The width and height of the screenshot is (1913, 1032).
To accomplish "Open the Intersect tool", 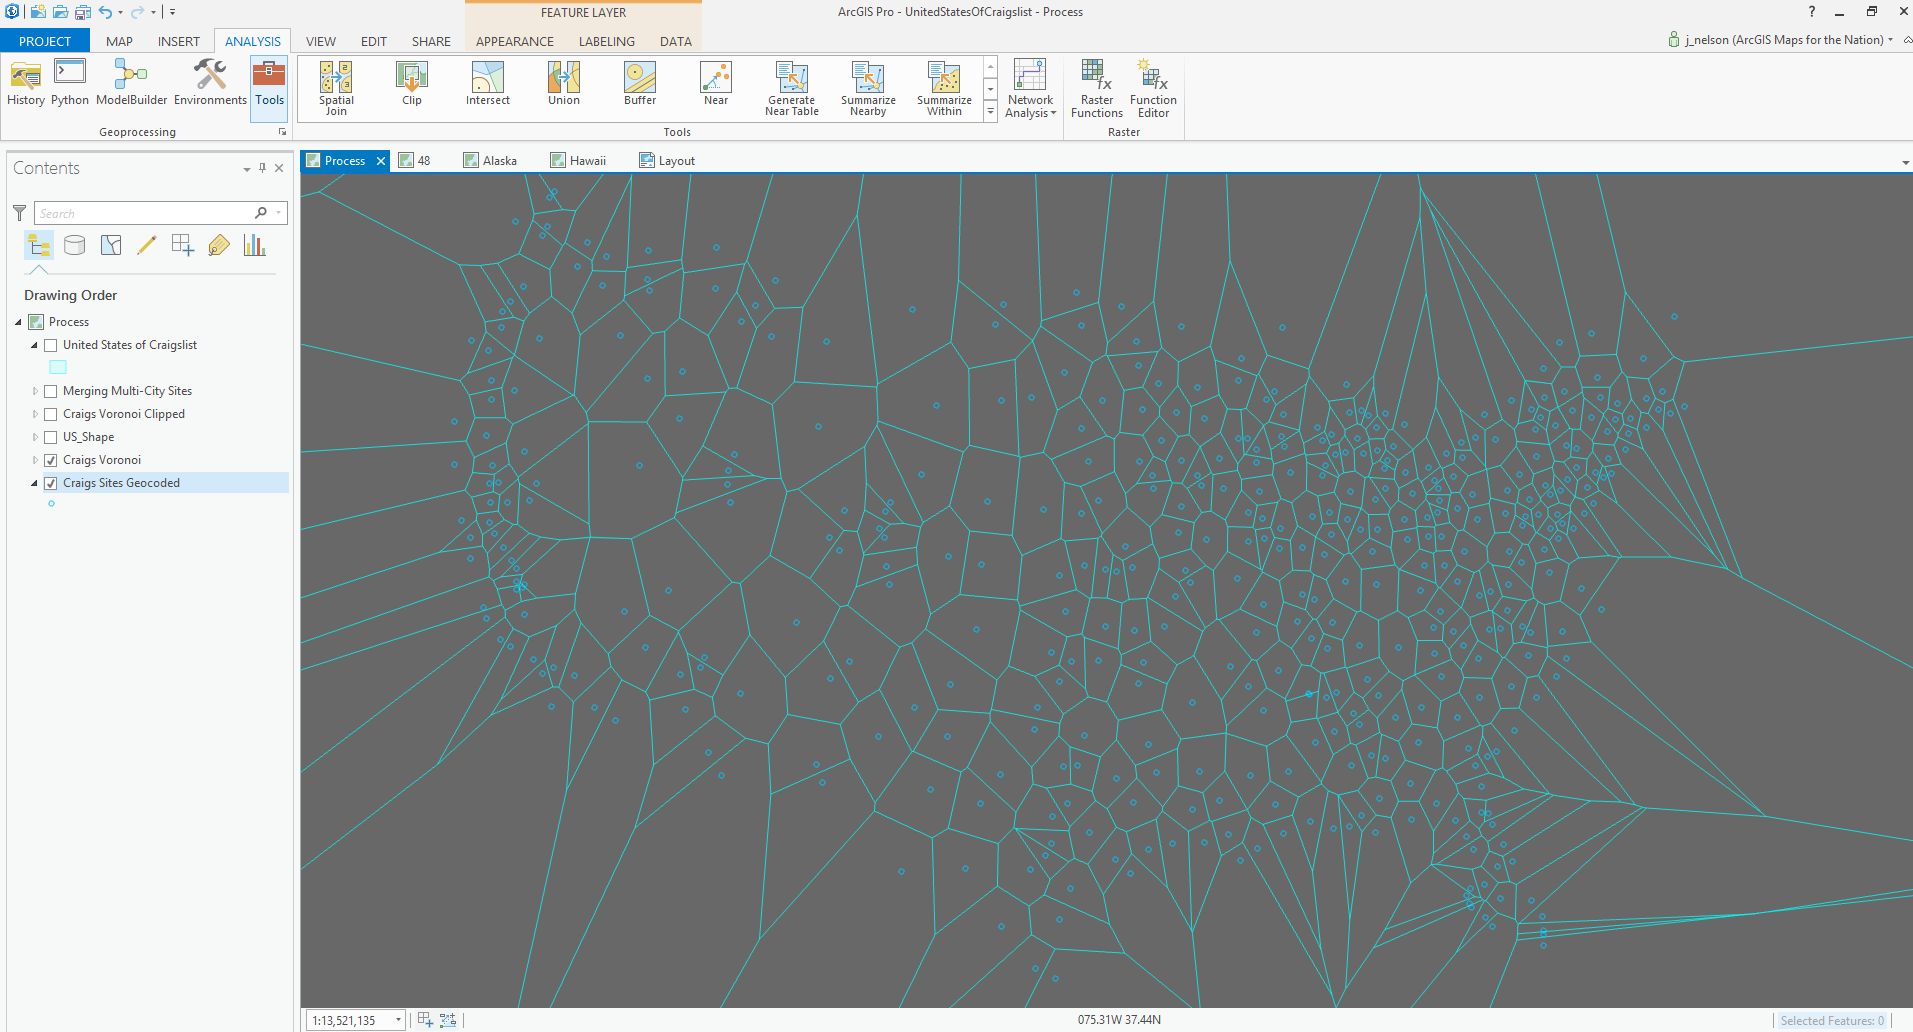I will [x=488, y=84].
